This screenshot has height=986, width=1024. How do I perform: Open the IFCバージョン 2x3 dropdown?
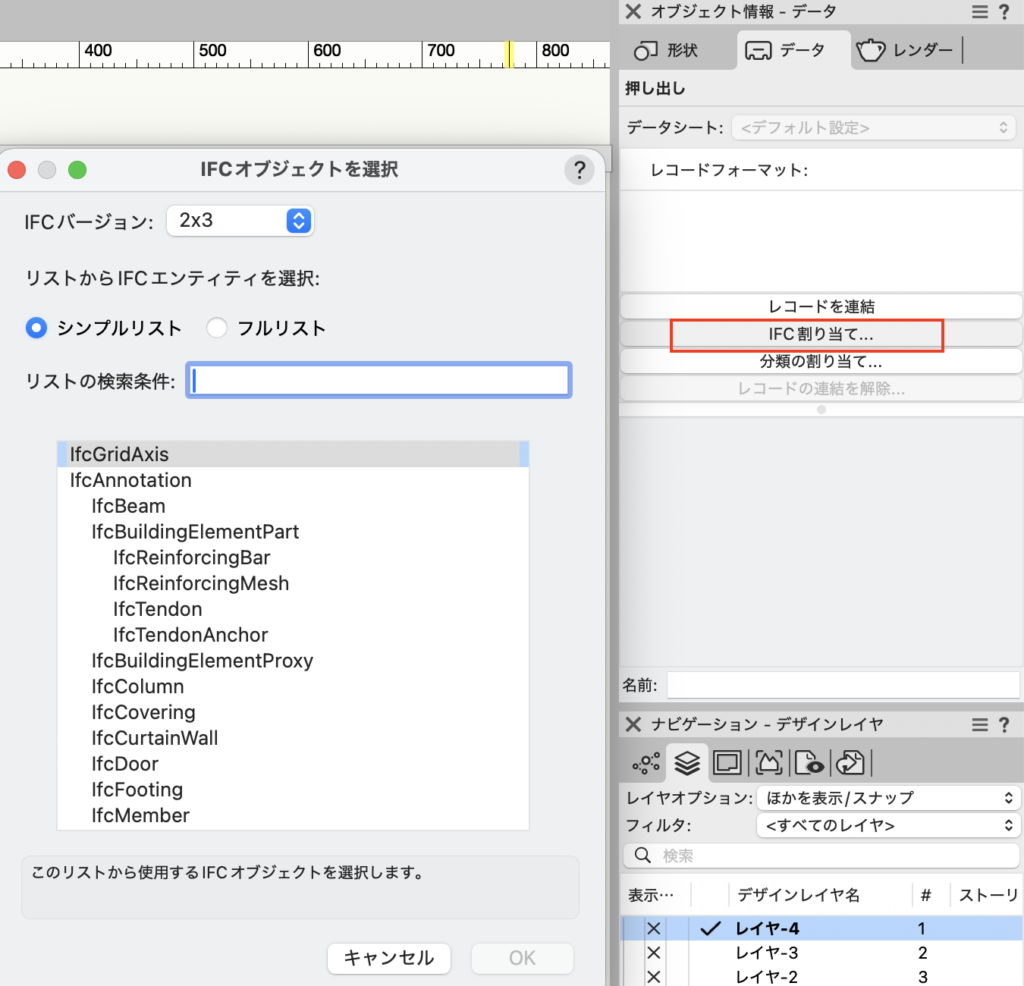point(240,221)
